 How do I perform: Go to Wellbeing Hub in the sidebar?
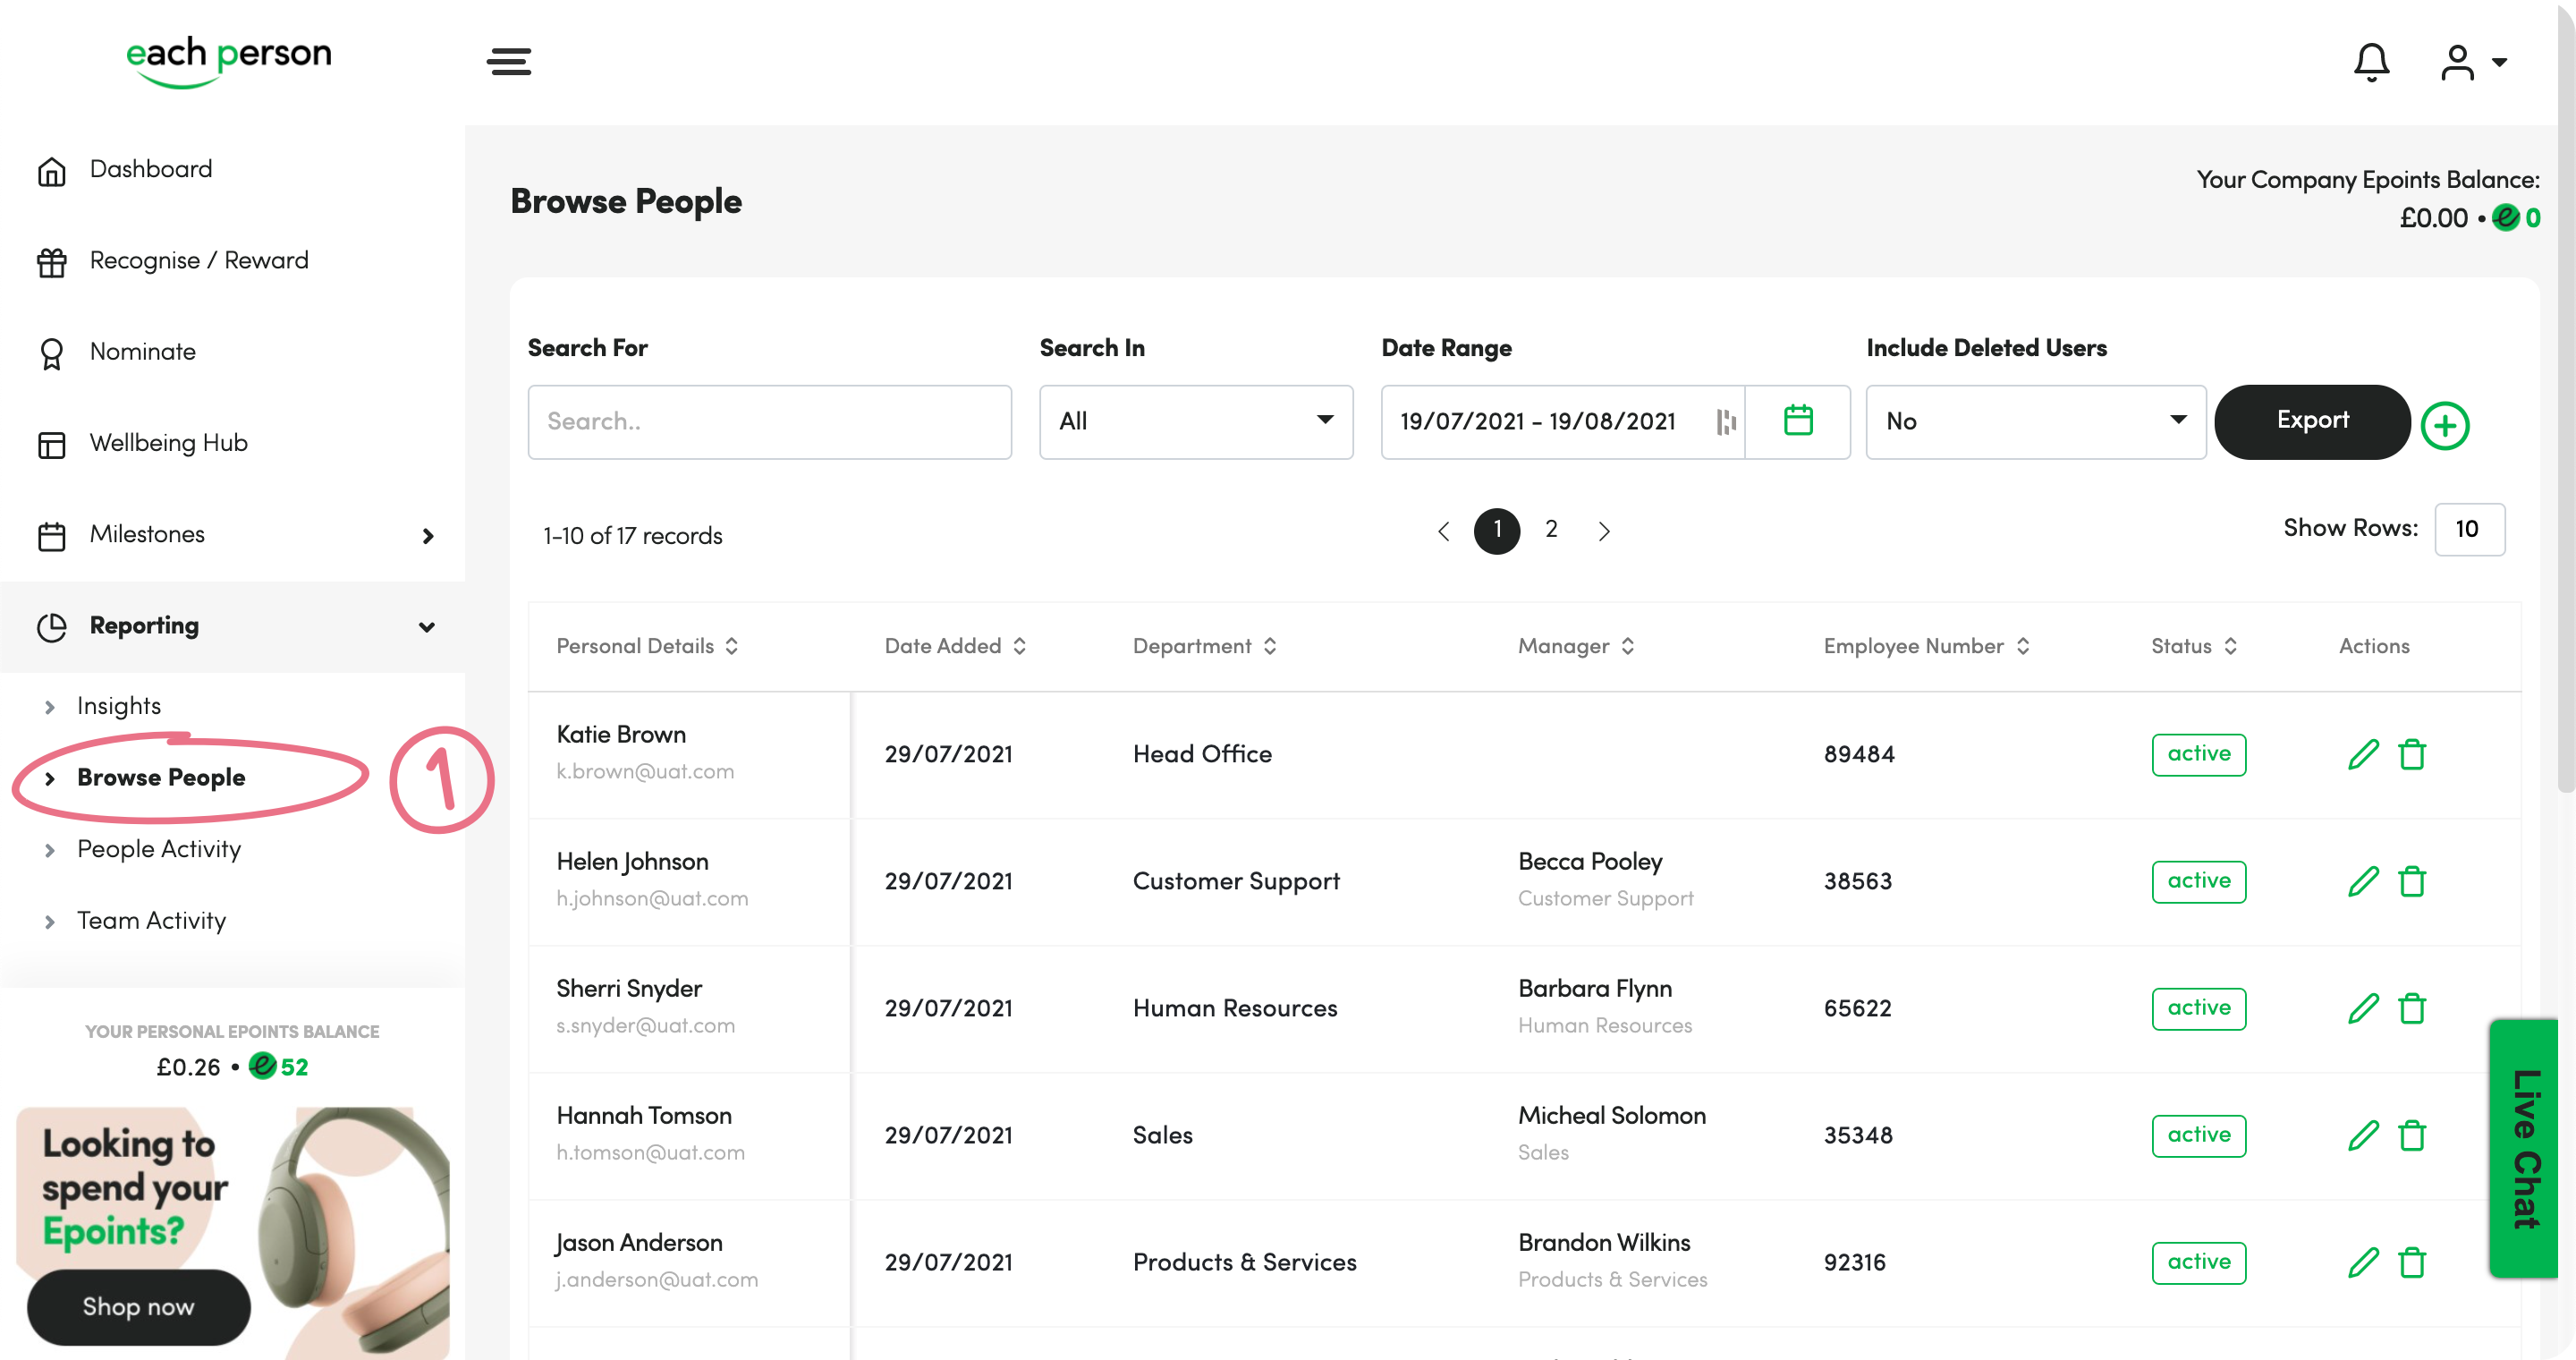(168, 443)
